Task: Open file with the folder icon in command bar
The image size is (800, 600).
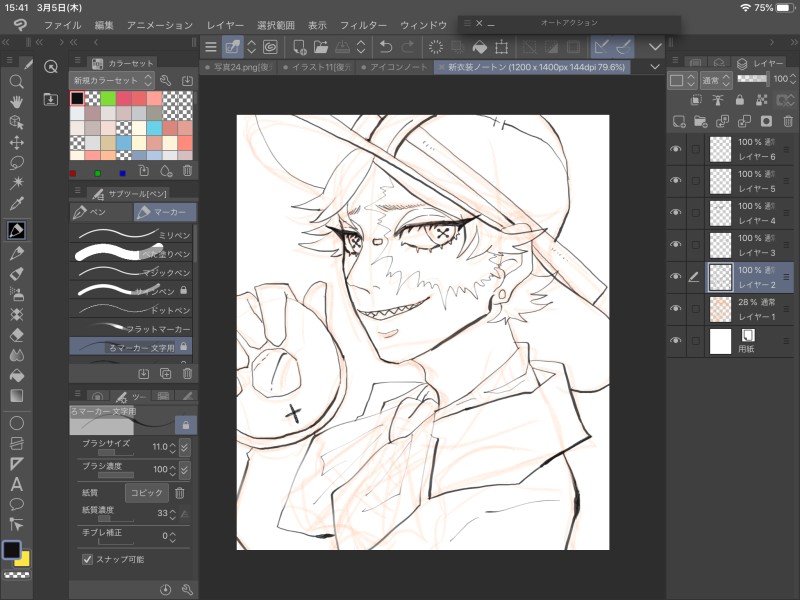Action: pyautogui.click(x=321, y=47)
